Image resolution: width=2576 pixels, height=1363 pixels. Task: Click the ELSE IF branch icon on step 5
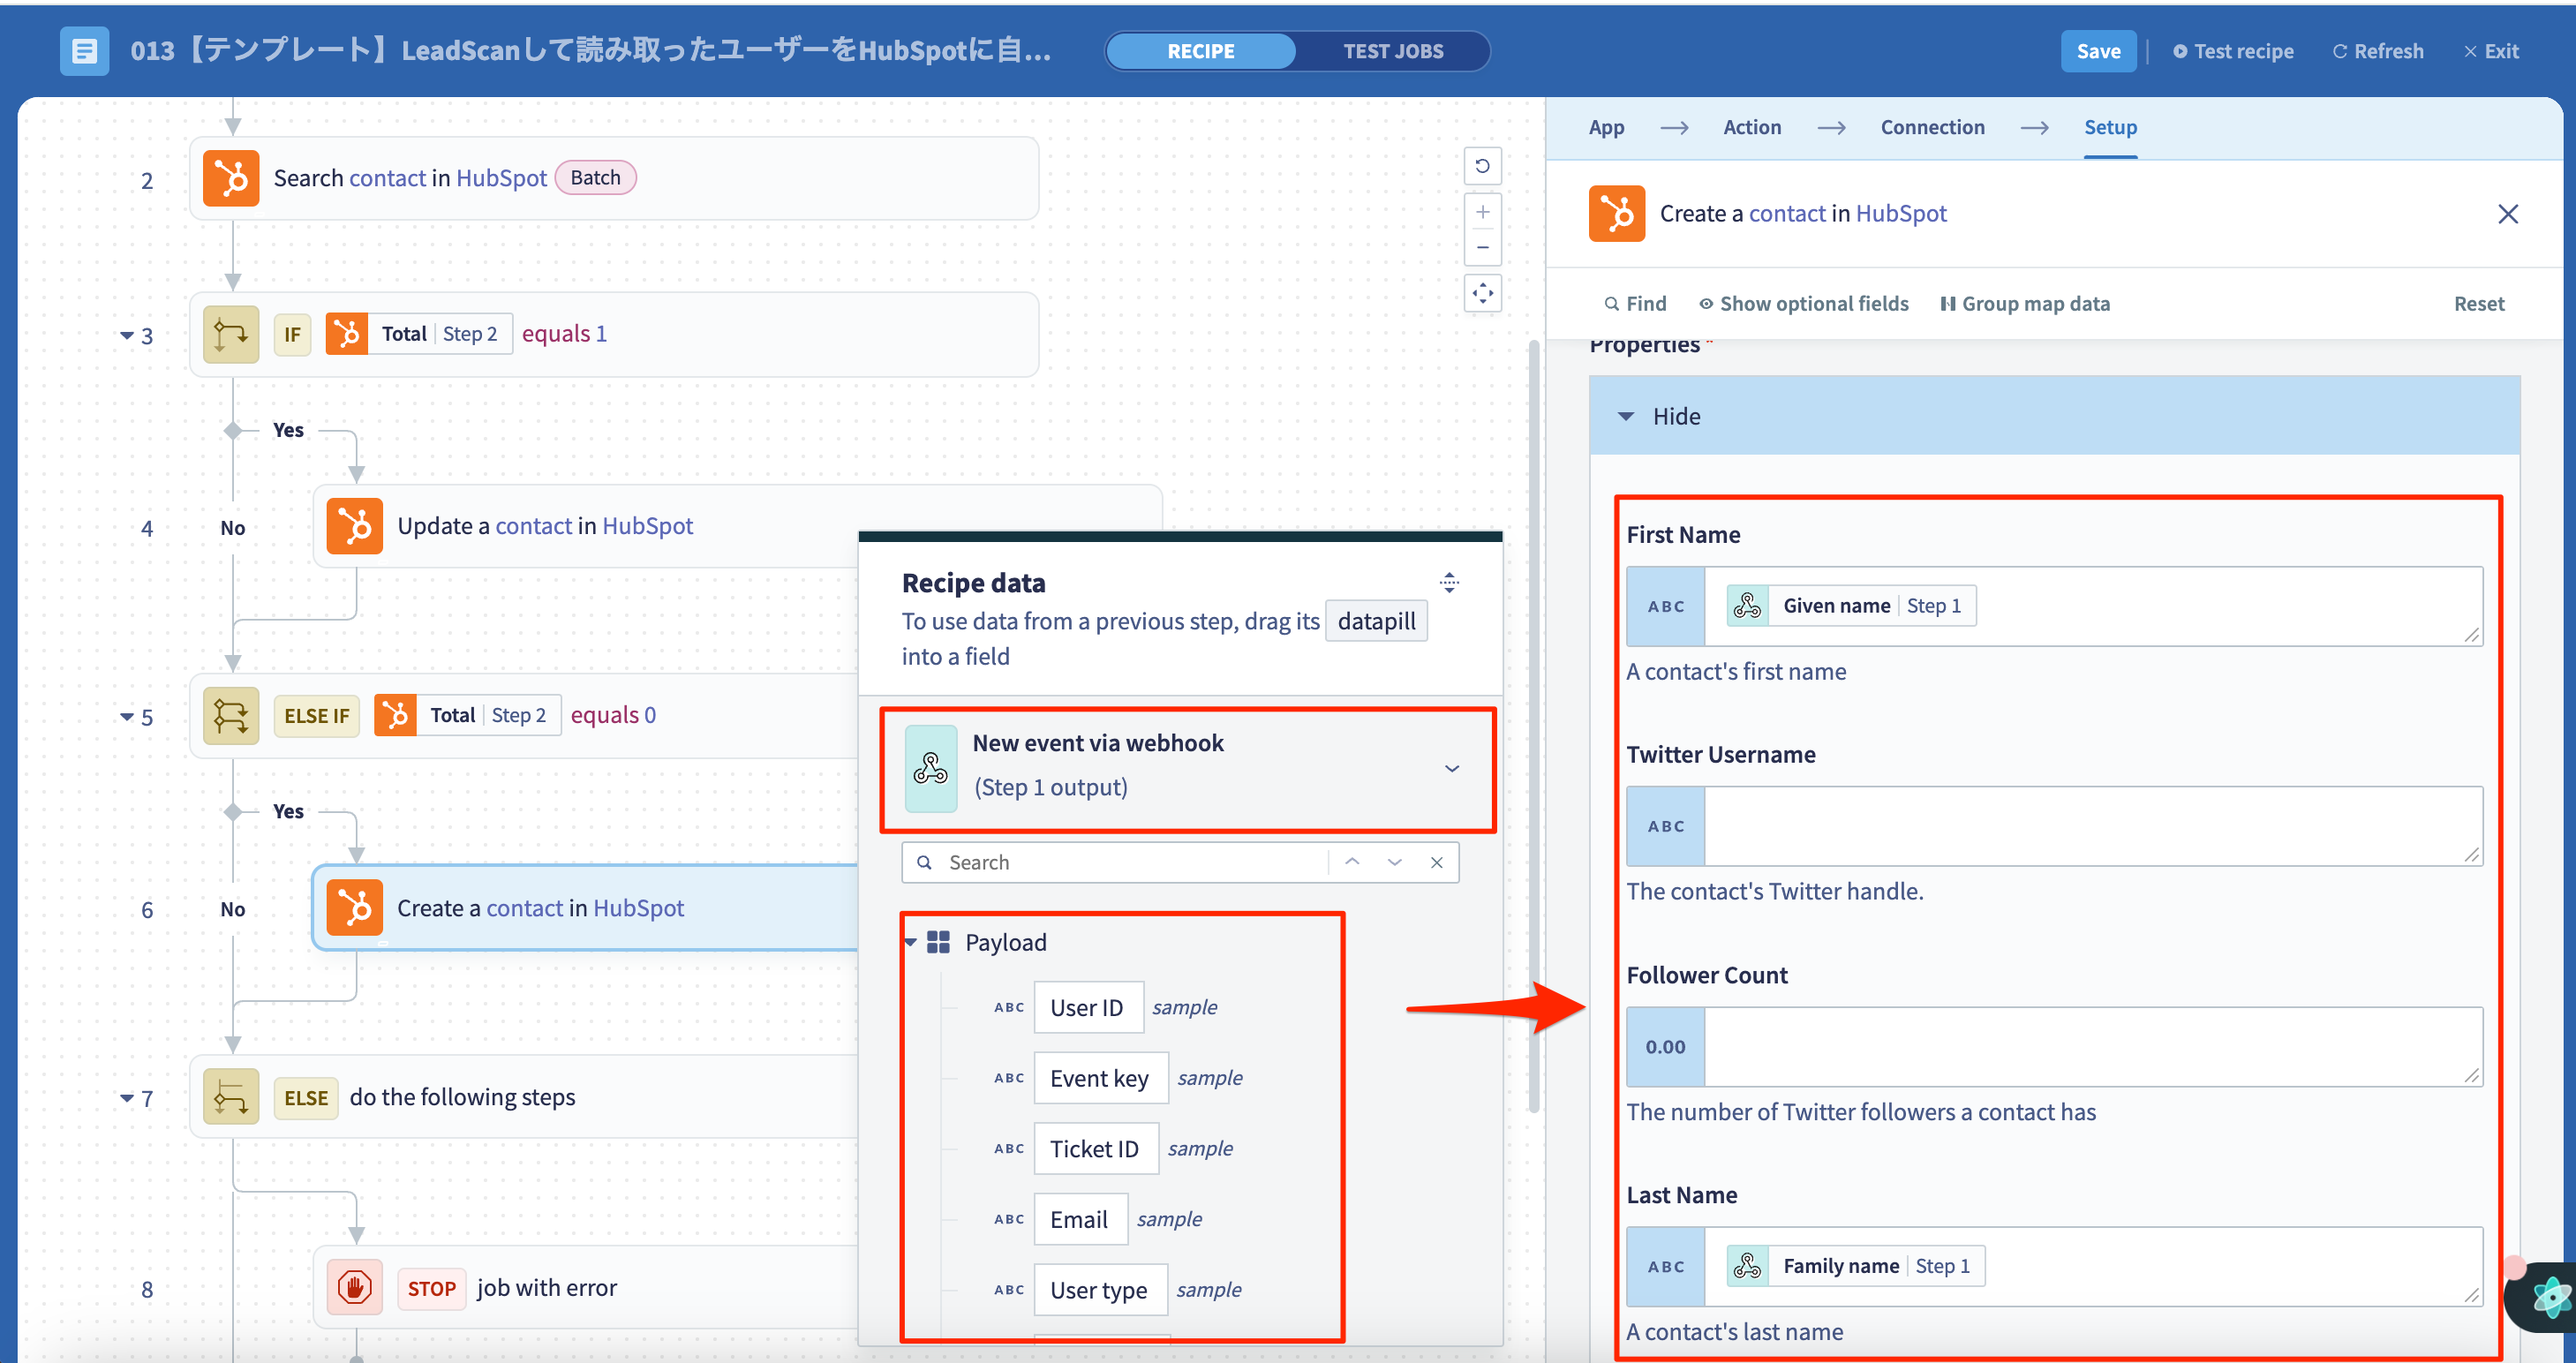(231, 716)
